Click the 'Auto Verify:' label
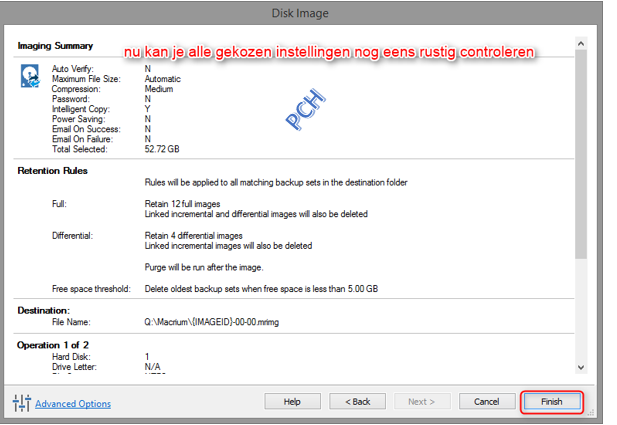 [x=73, y=69]
